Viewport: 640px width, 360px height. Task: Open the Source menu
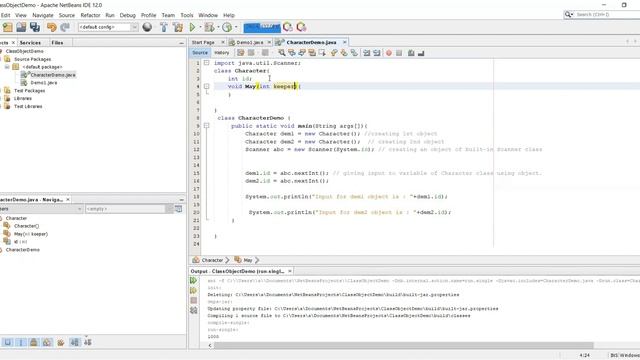click(x=67, y=15)
